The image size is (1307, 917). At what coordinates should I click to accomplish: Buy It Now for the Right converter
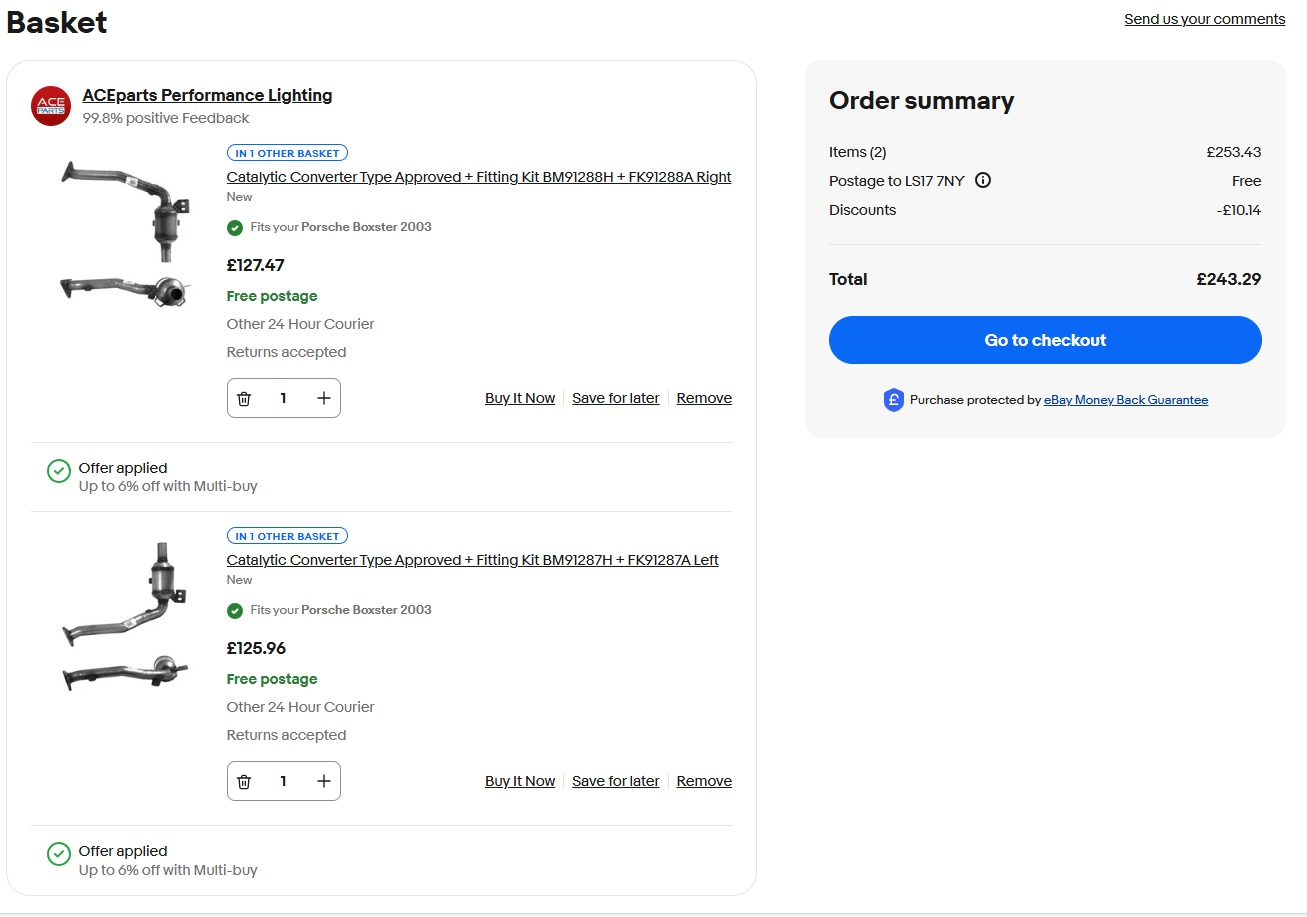520,398
